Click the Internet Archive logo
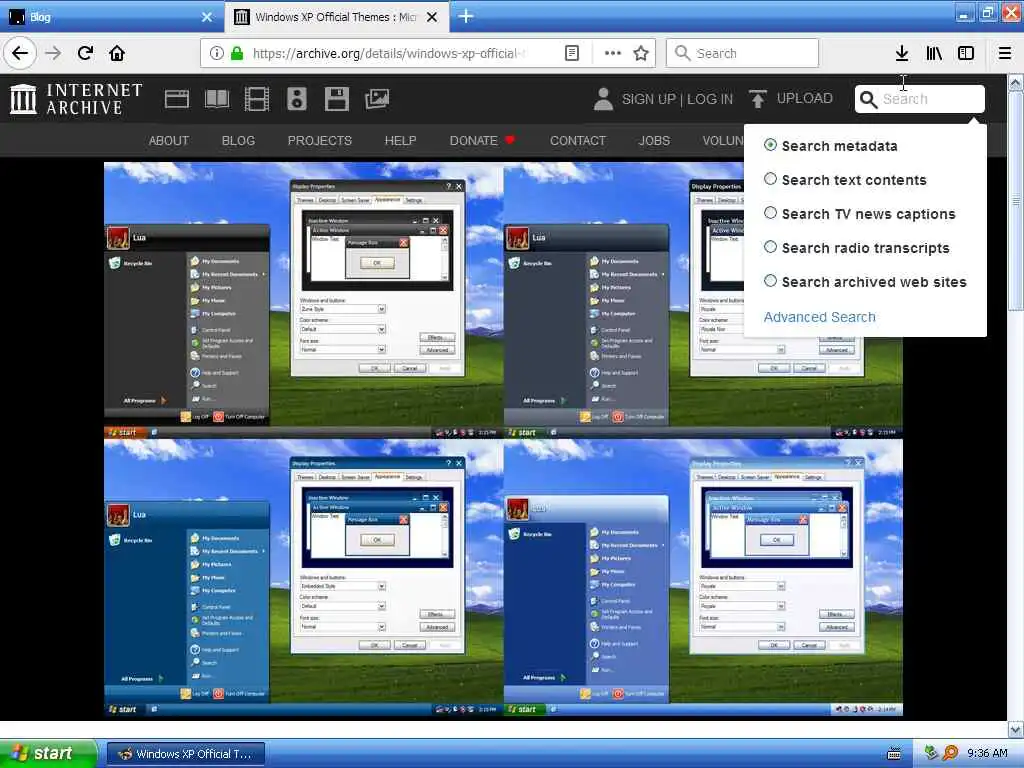 pos(76,99)
